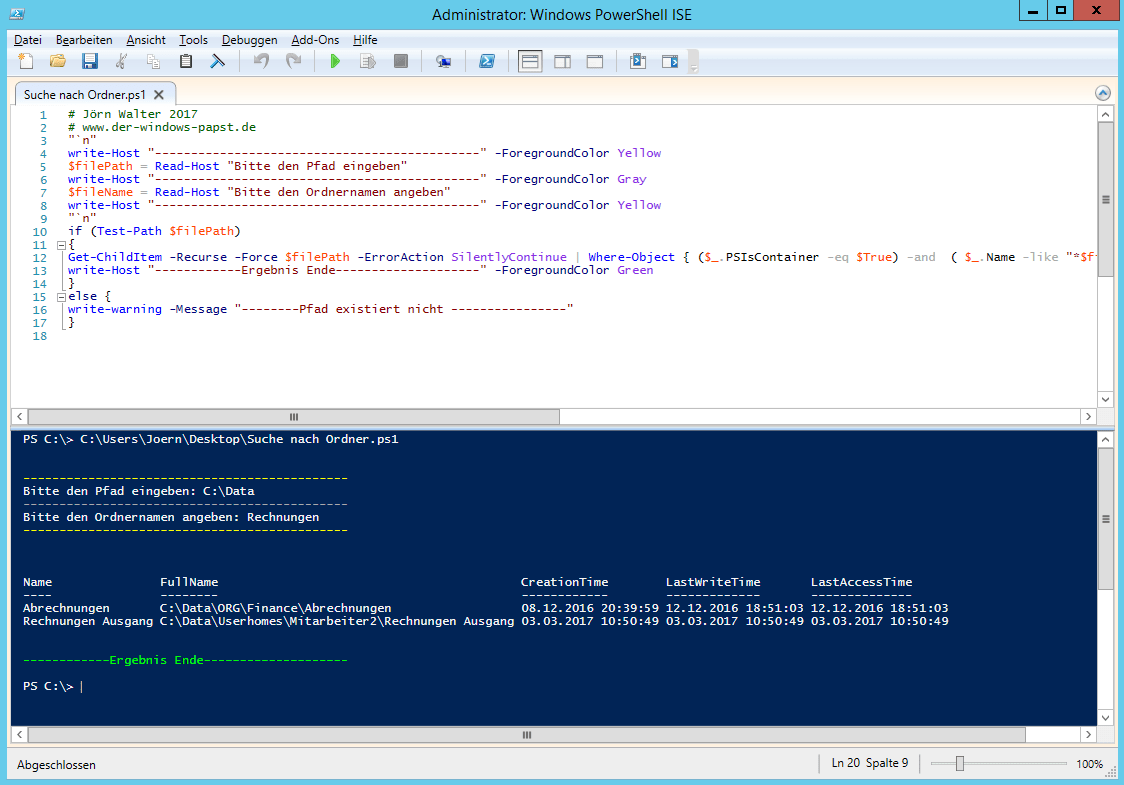The width and height of the screenshot is (1124, 785).
Task: Adjust the zoom slider in the status bar
Action: 960,764
